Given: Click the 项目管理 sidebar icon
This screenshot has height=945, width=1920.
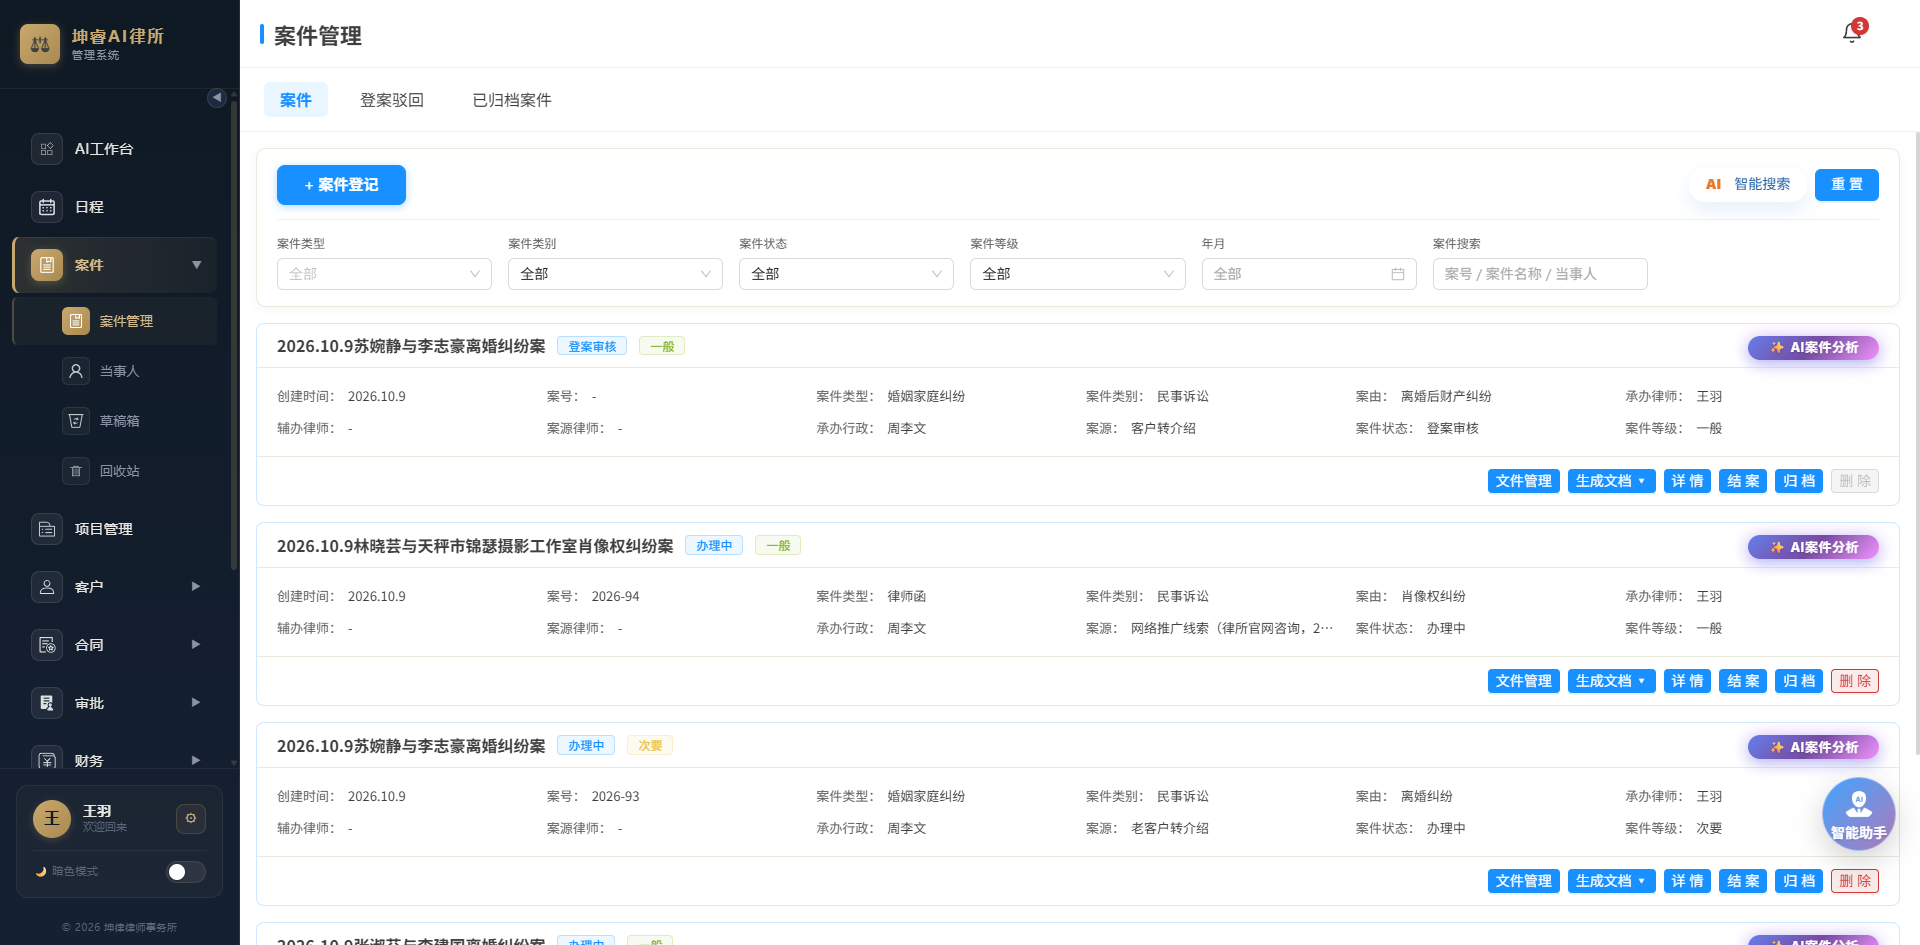Looking at the screenshot, I should [x=47, y=529].
